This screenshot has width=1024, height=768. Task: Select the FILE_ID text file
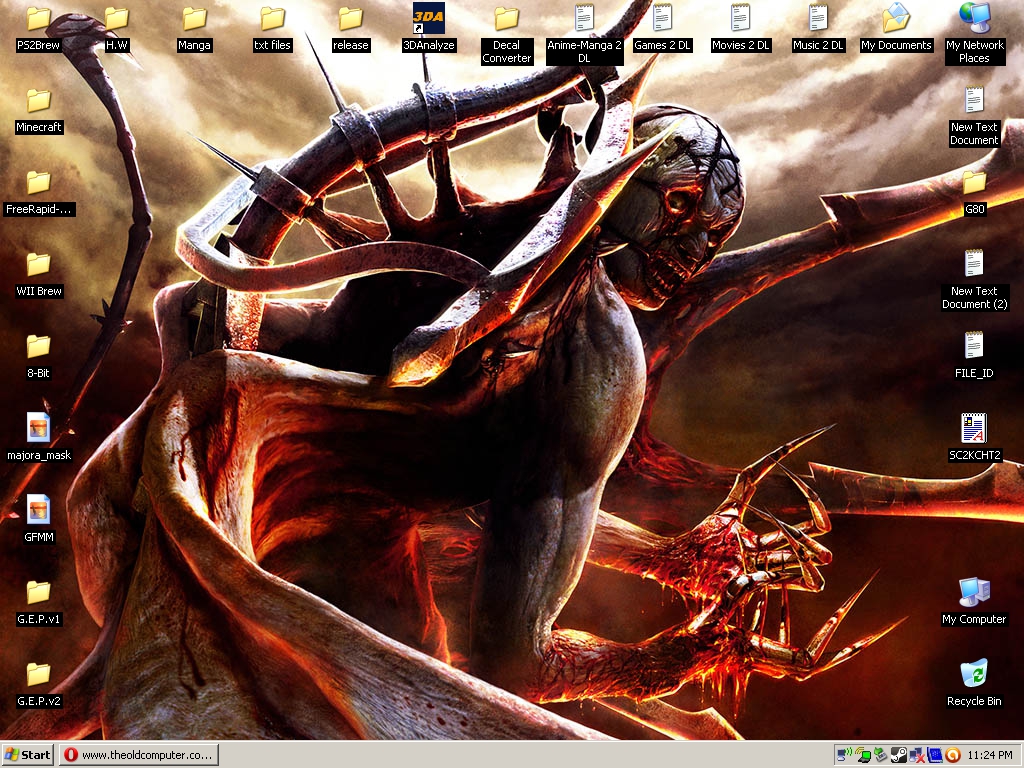pyautogui.click(x=973, y=346)
